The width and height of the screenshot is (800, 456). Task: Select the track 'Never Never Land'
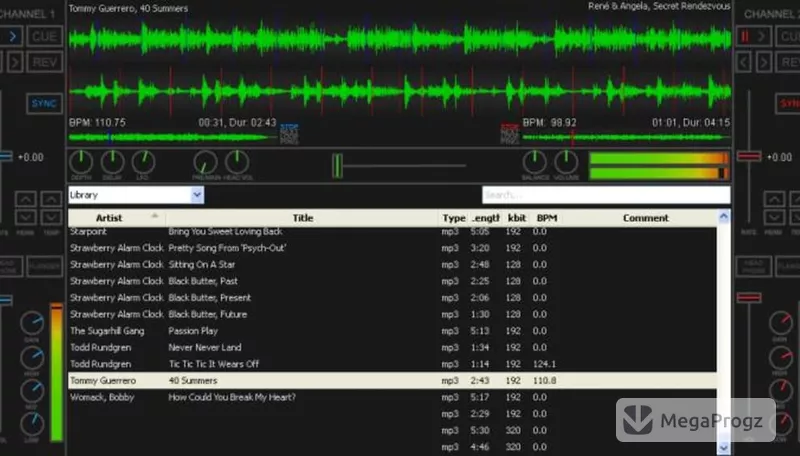pyautogui.click(x=392, y=347)
